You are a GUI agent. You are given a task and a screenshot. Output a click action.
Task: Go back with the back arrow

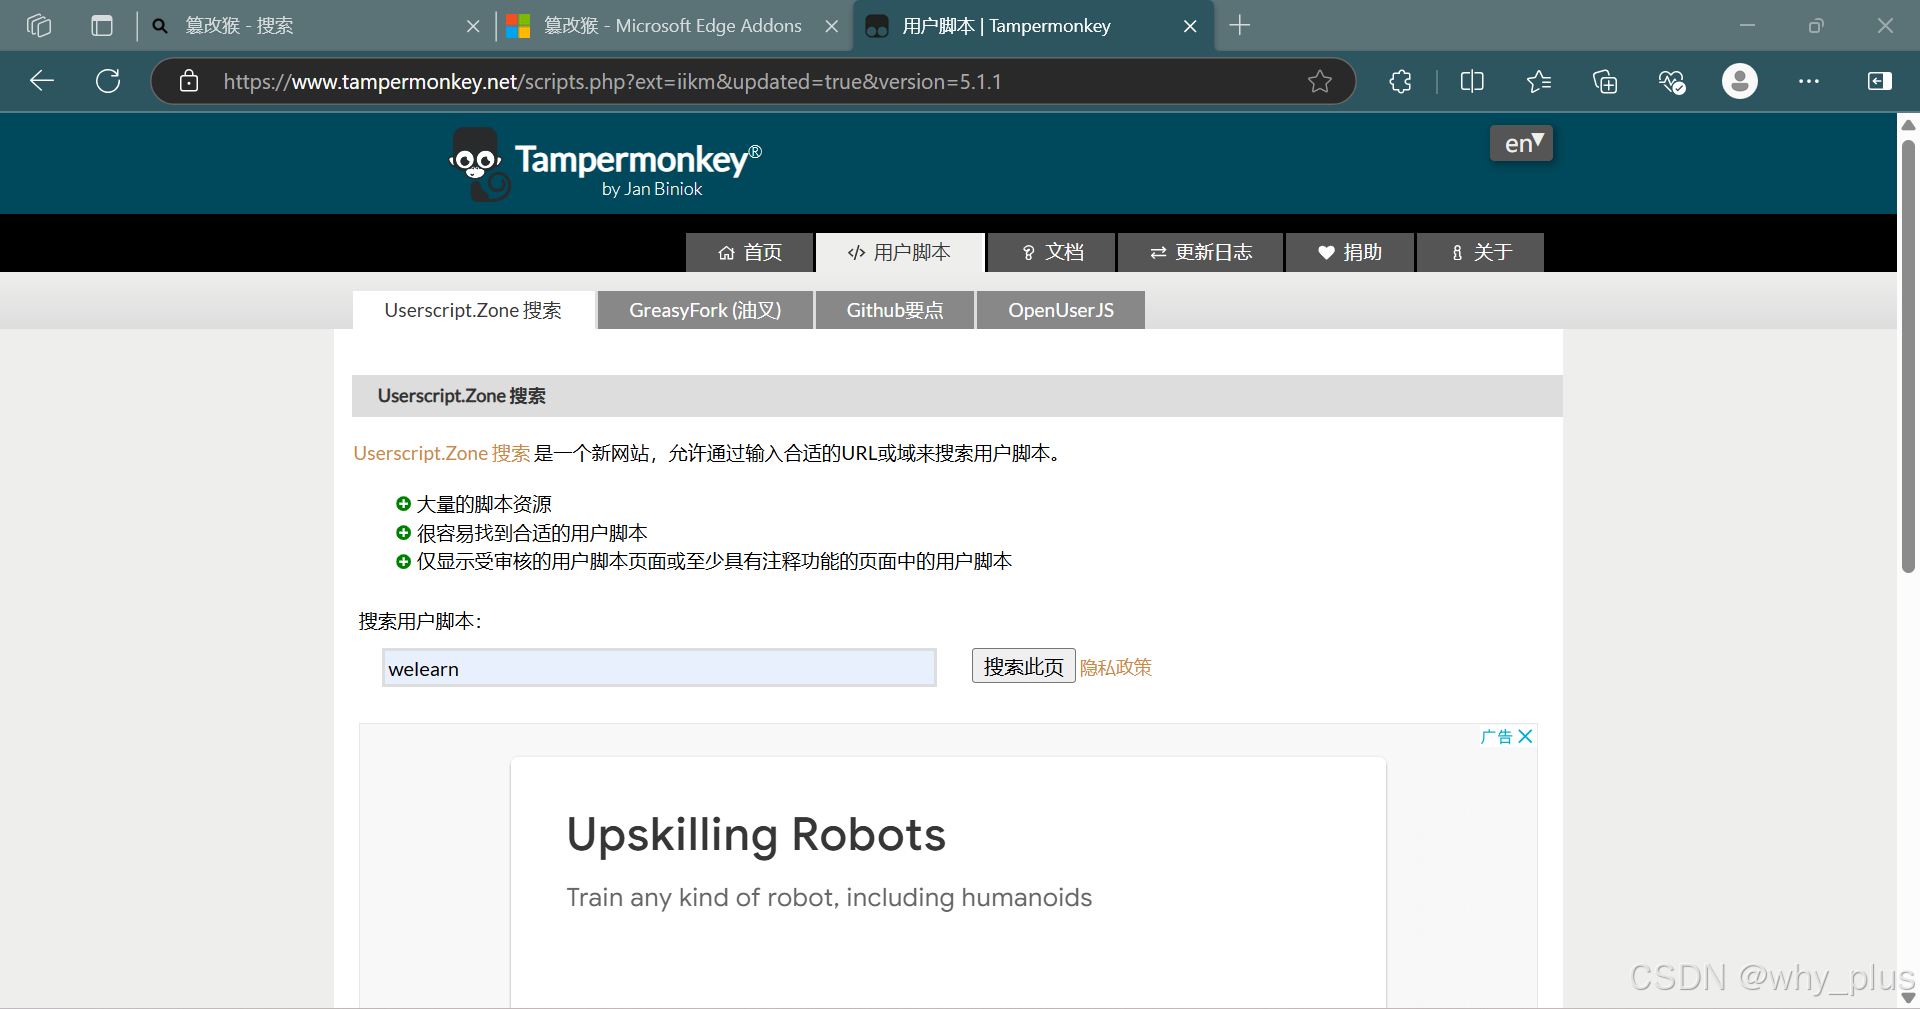coord(42,81)
